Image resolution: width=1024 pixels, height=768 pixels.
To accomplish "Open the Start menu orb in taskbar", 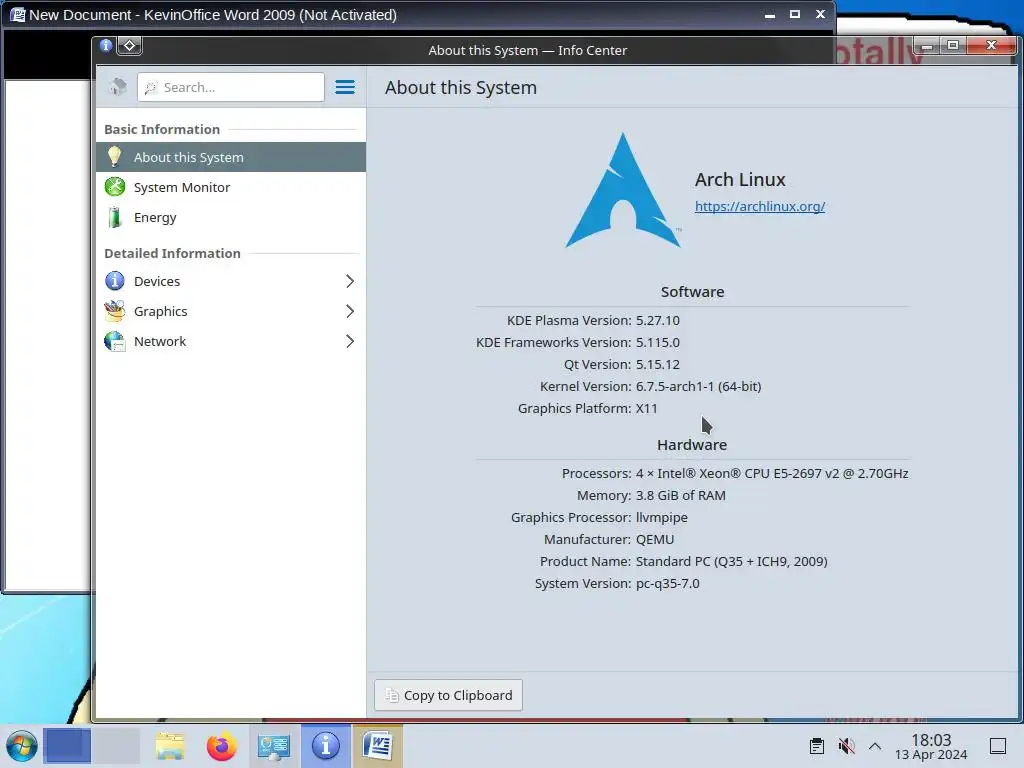I will [x=21, y=746].
